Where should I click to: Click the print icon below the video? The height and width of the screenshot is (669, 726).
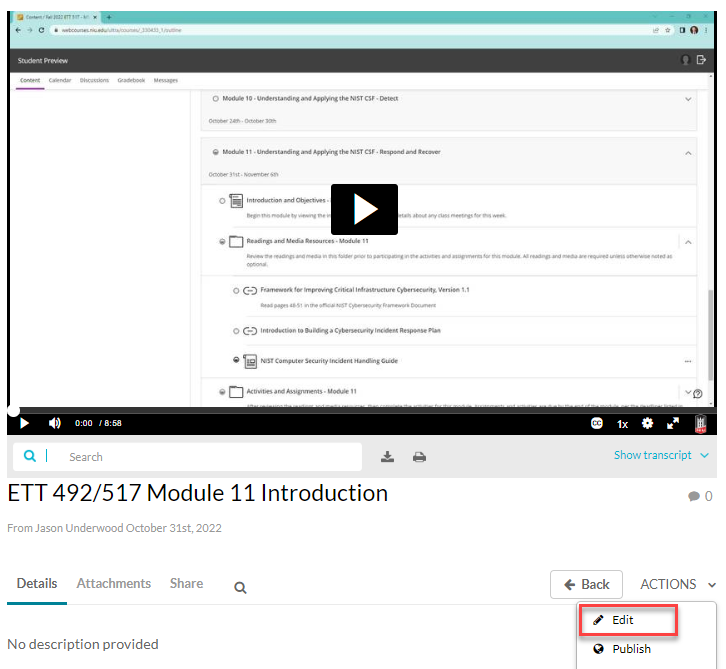click(x=419, y=457)
